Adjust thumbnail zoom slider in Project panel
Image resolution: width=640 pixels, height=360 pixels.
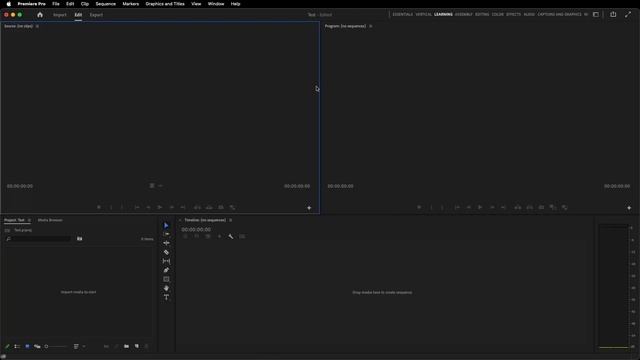pyautogui.click(x=55, y=347)
